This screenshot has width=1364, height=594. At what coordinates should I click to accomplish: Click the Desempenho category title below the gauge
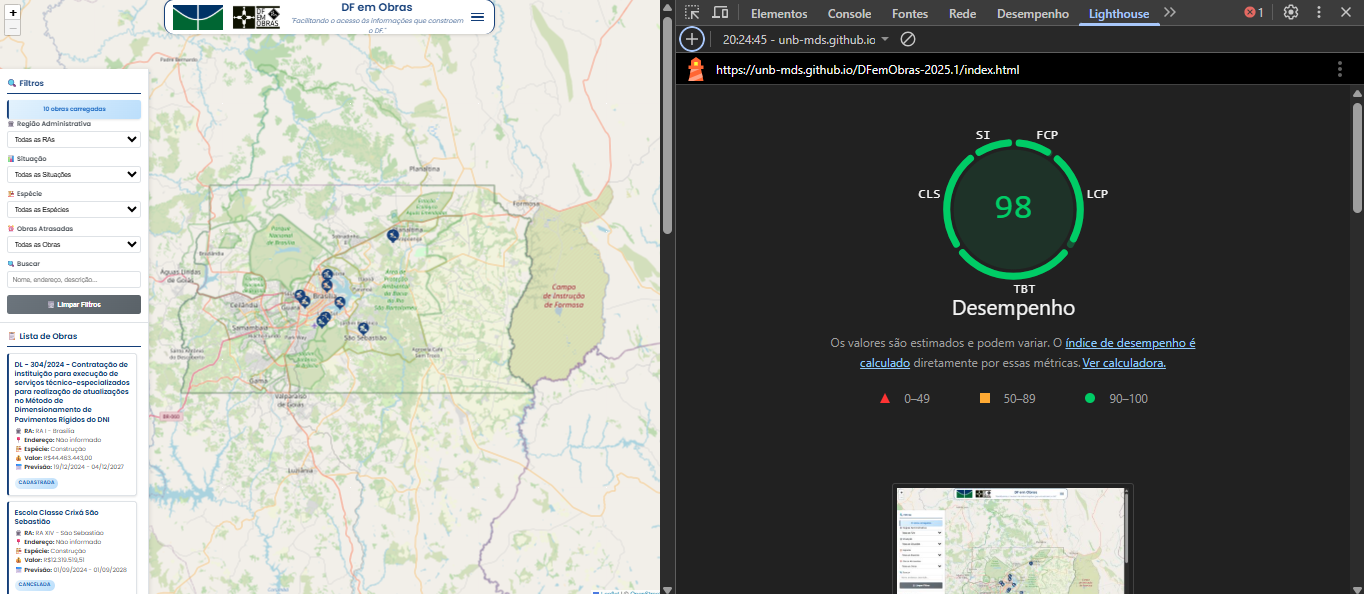[1013, 308]
